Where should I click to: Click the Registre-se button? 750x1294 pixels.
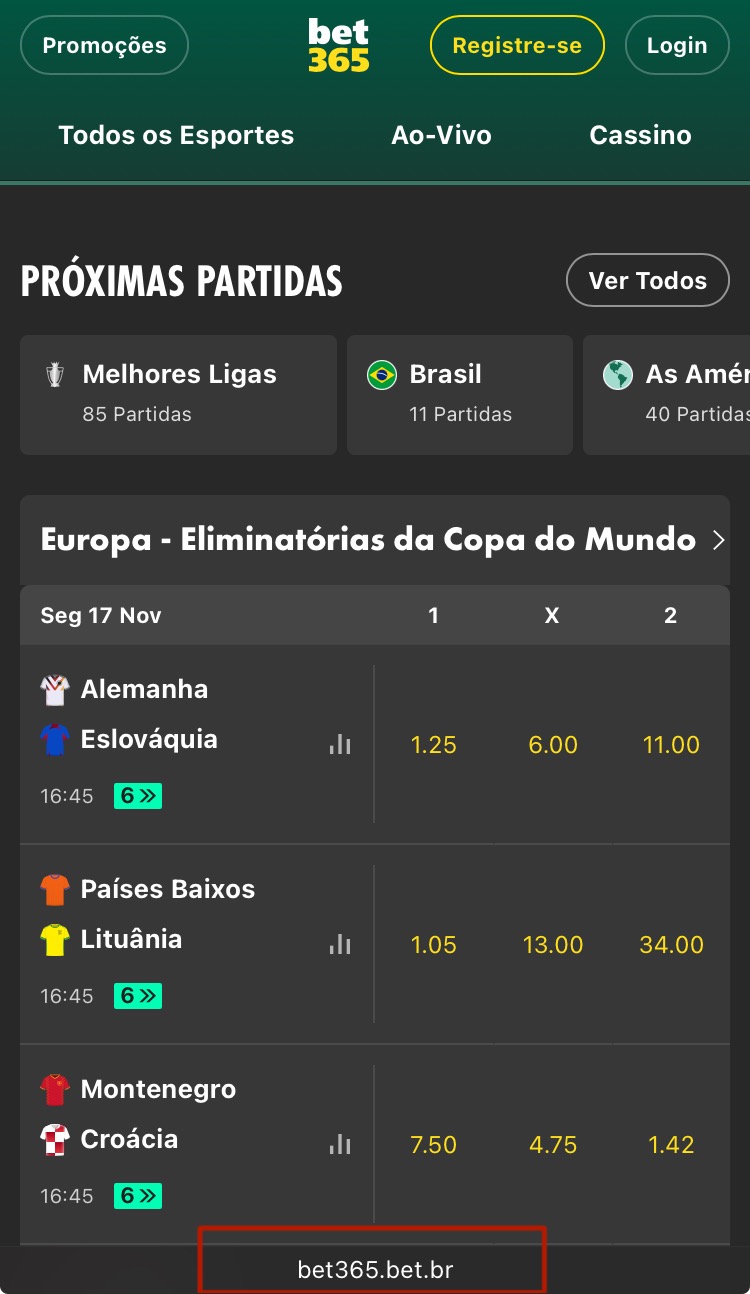tap(517, 46)
